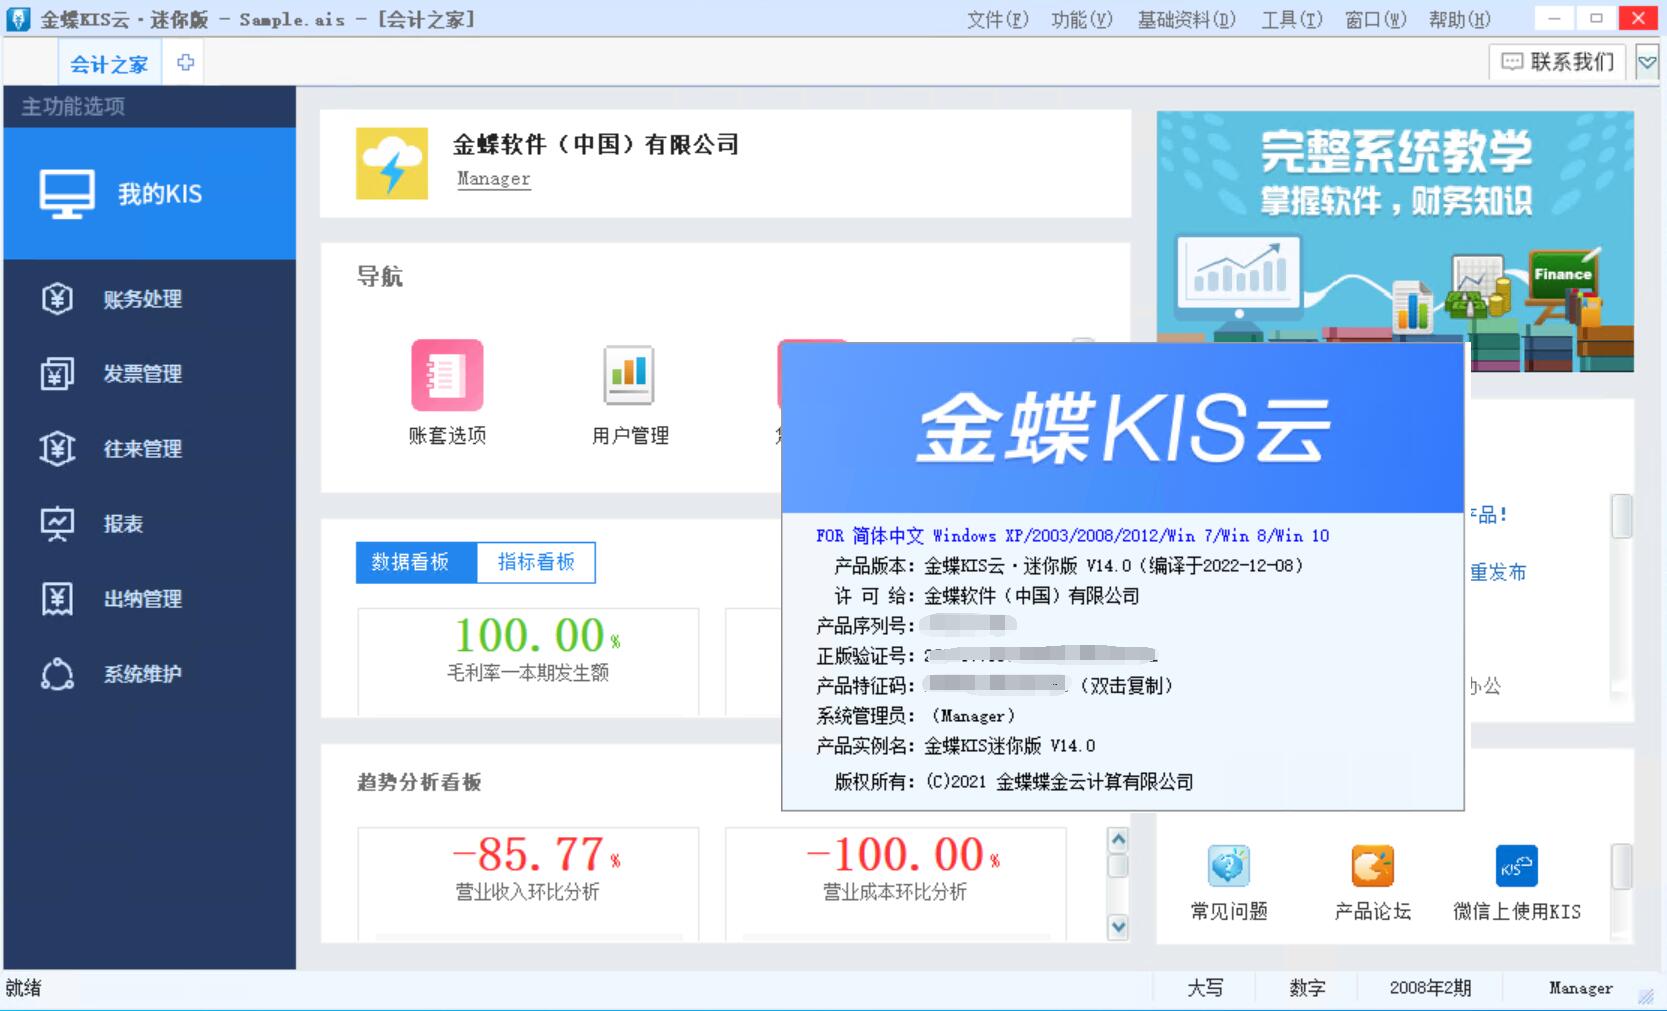The image size is (1667, 1011).
Task: Click the help icons panel scrollbar
Action: [1621, 867]
